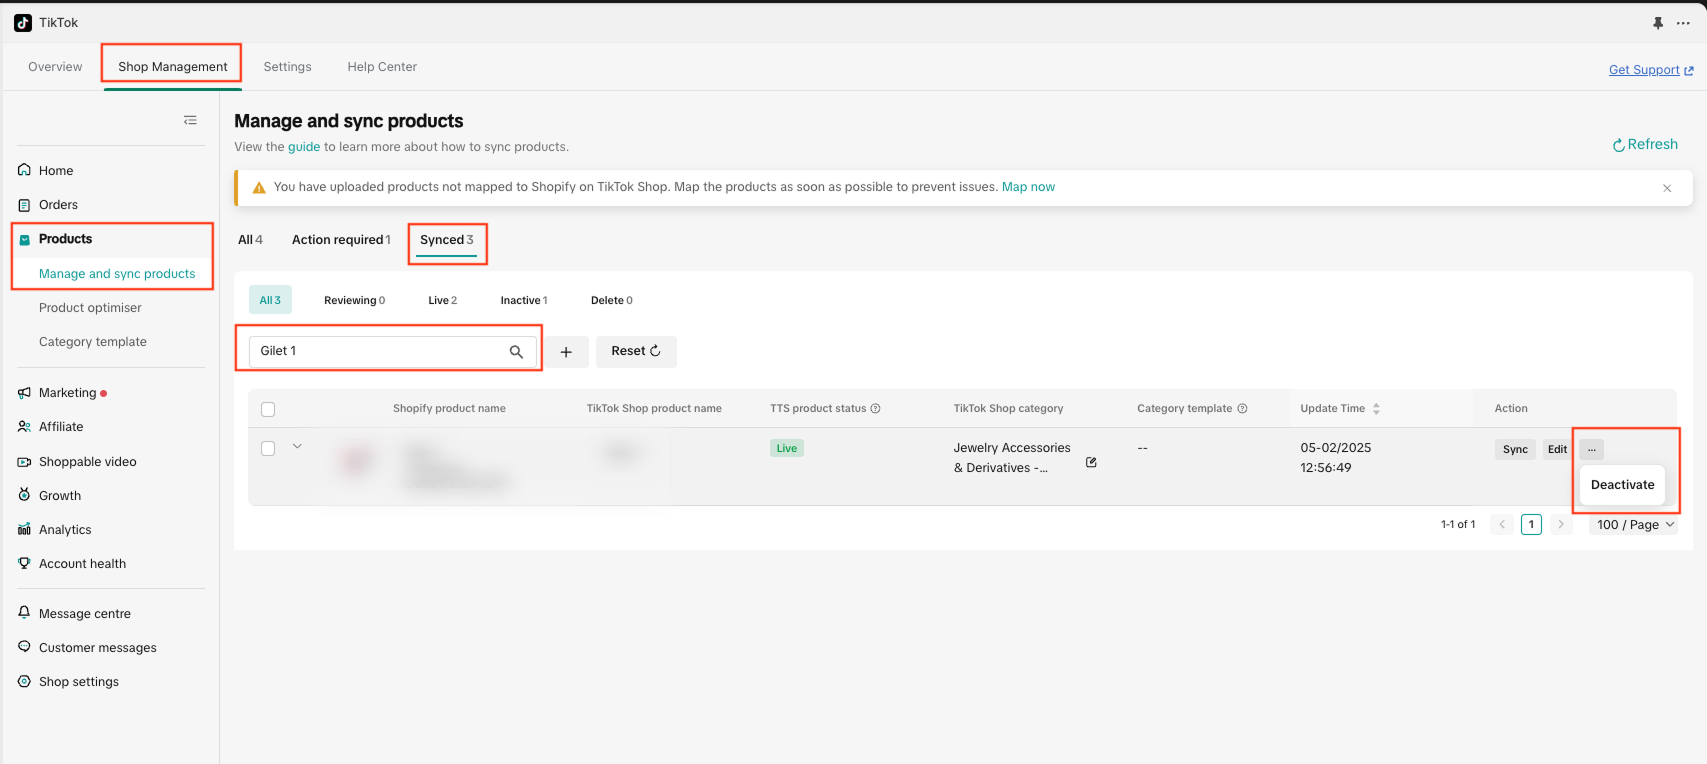Click the Shoppable video icon

(x=24, y=462)
